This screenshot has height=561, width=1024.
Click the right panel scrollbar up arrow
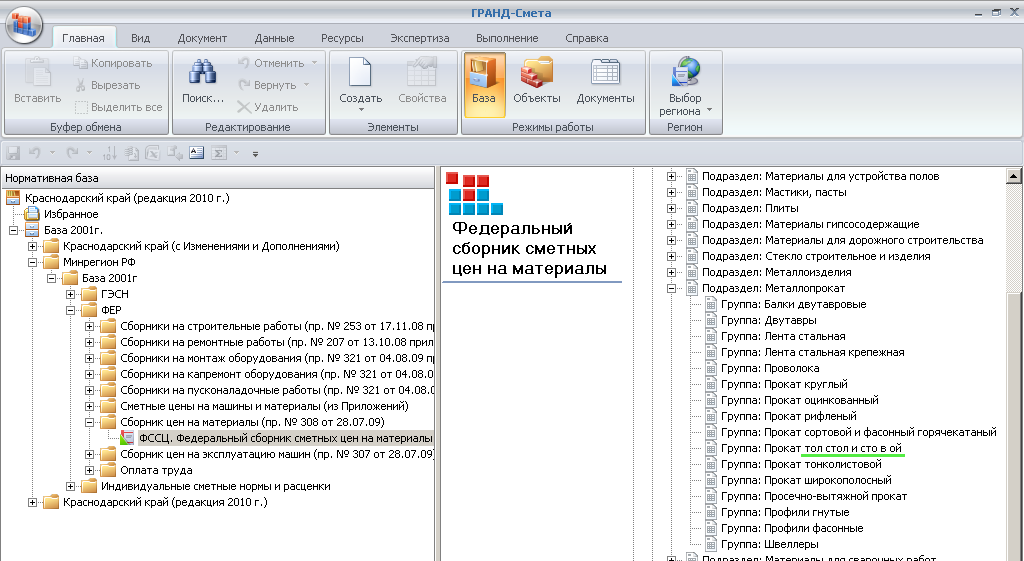click(1014, 175)
